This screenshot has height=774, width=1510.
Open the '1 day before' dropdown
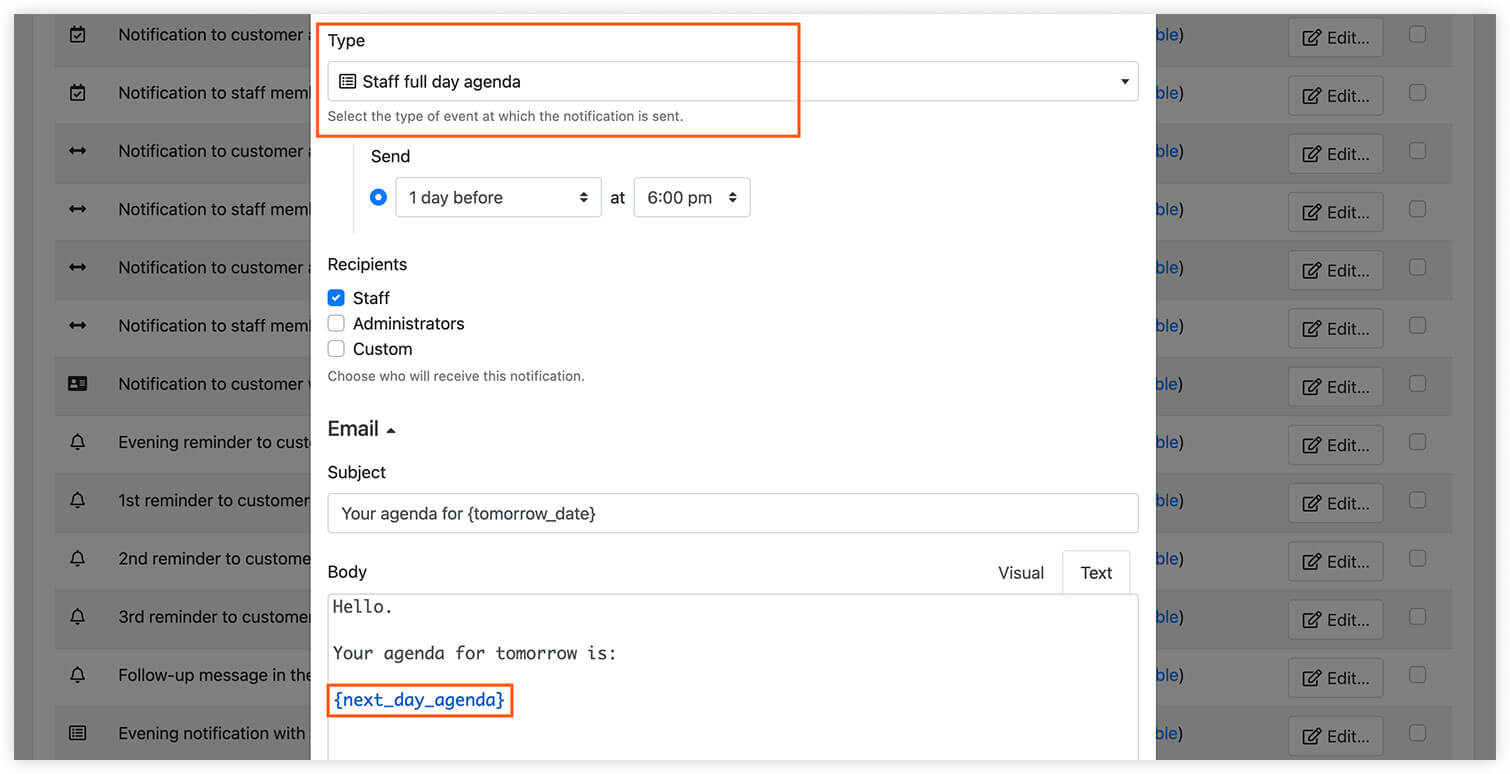point(499,197)
